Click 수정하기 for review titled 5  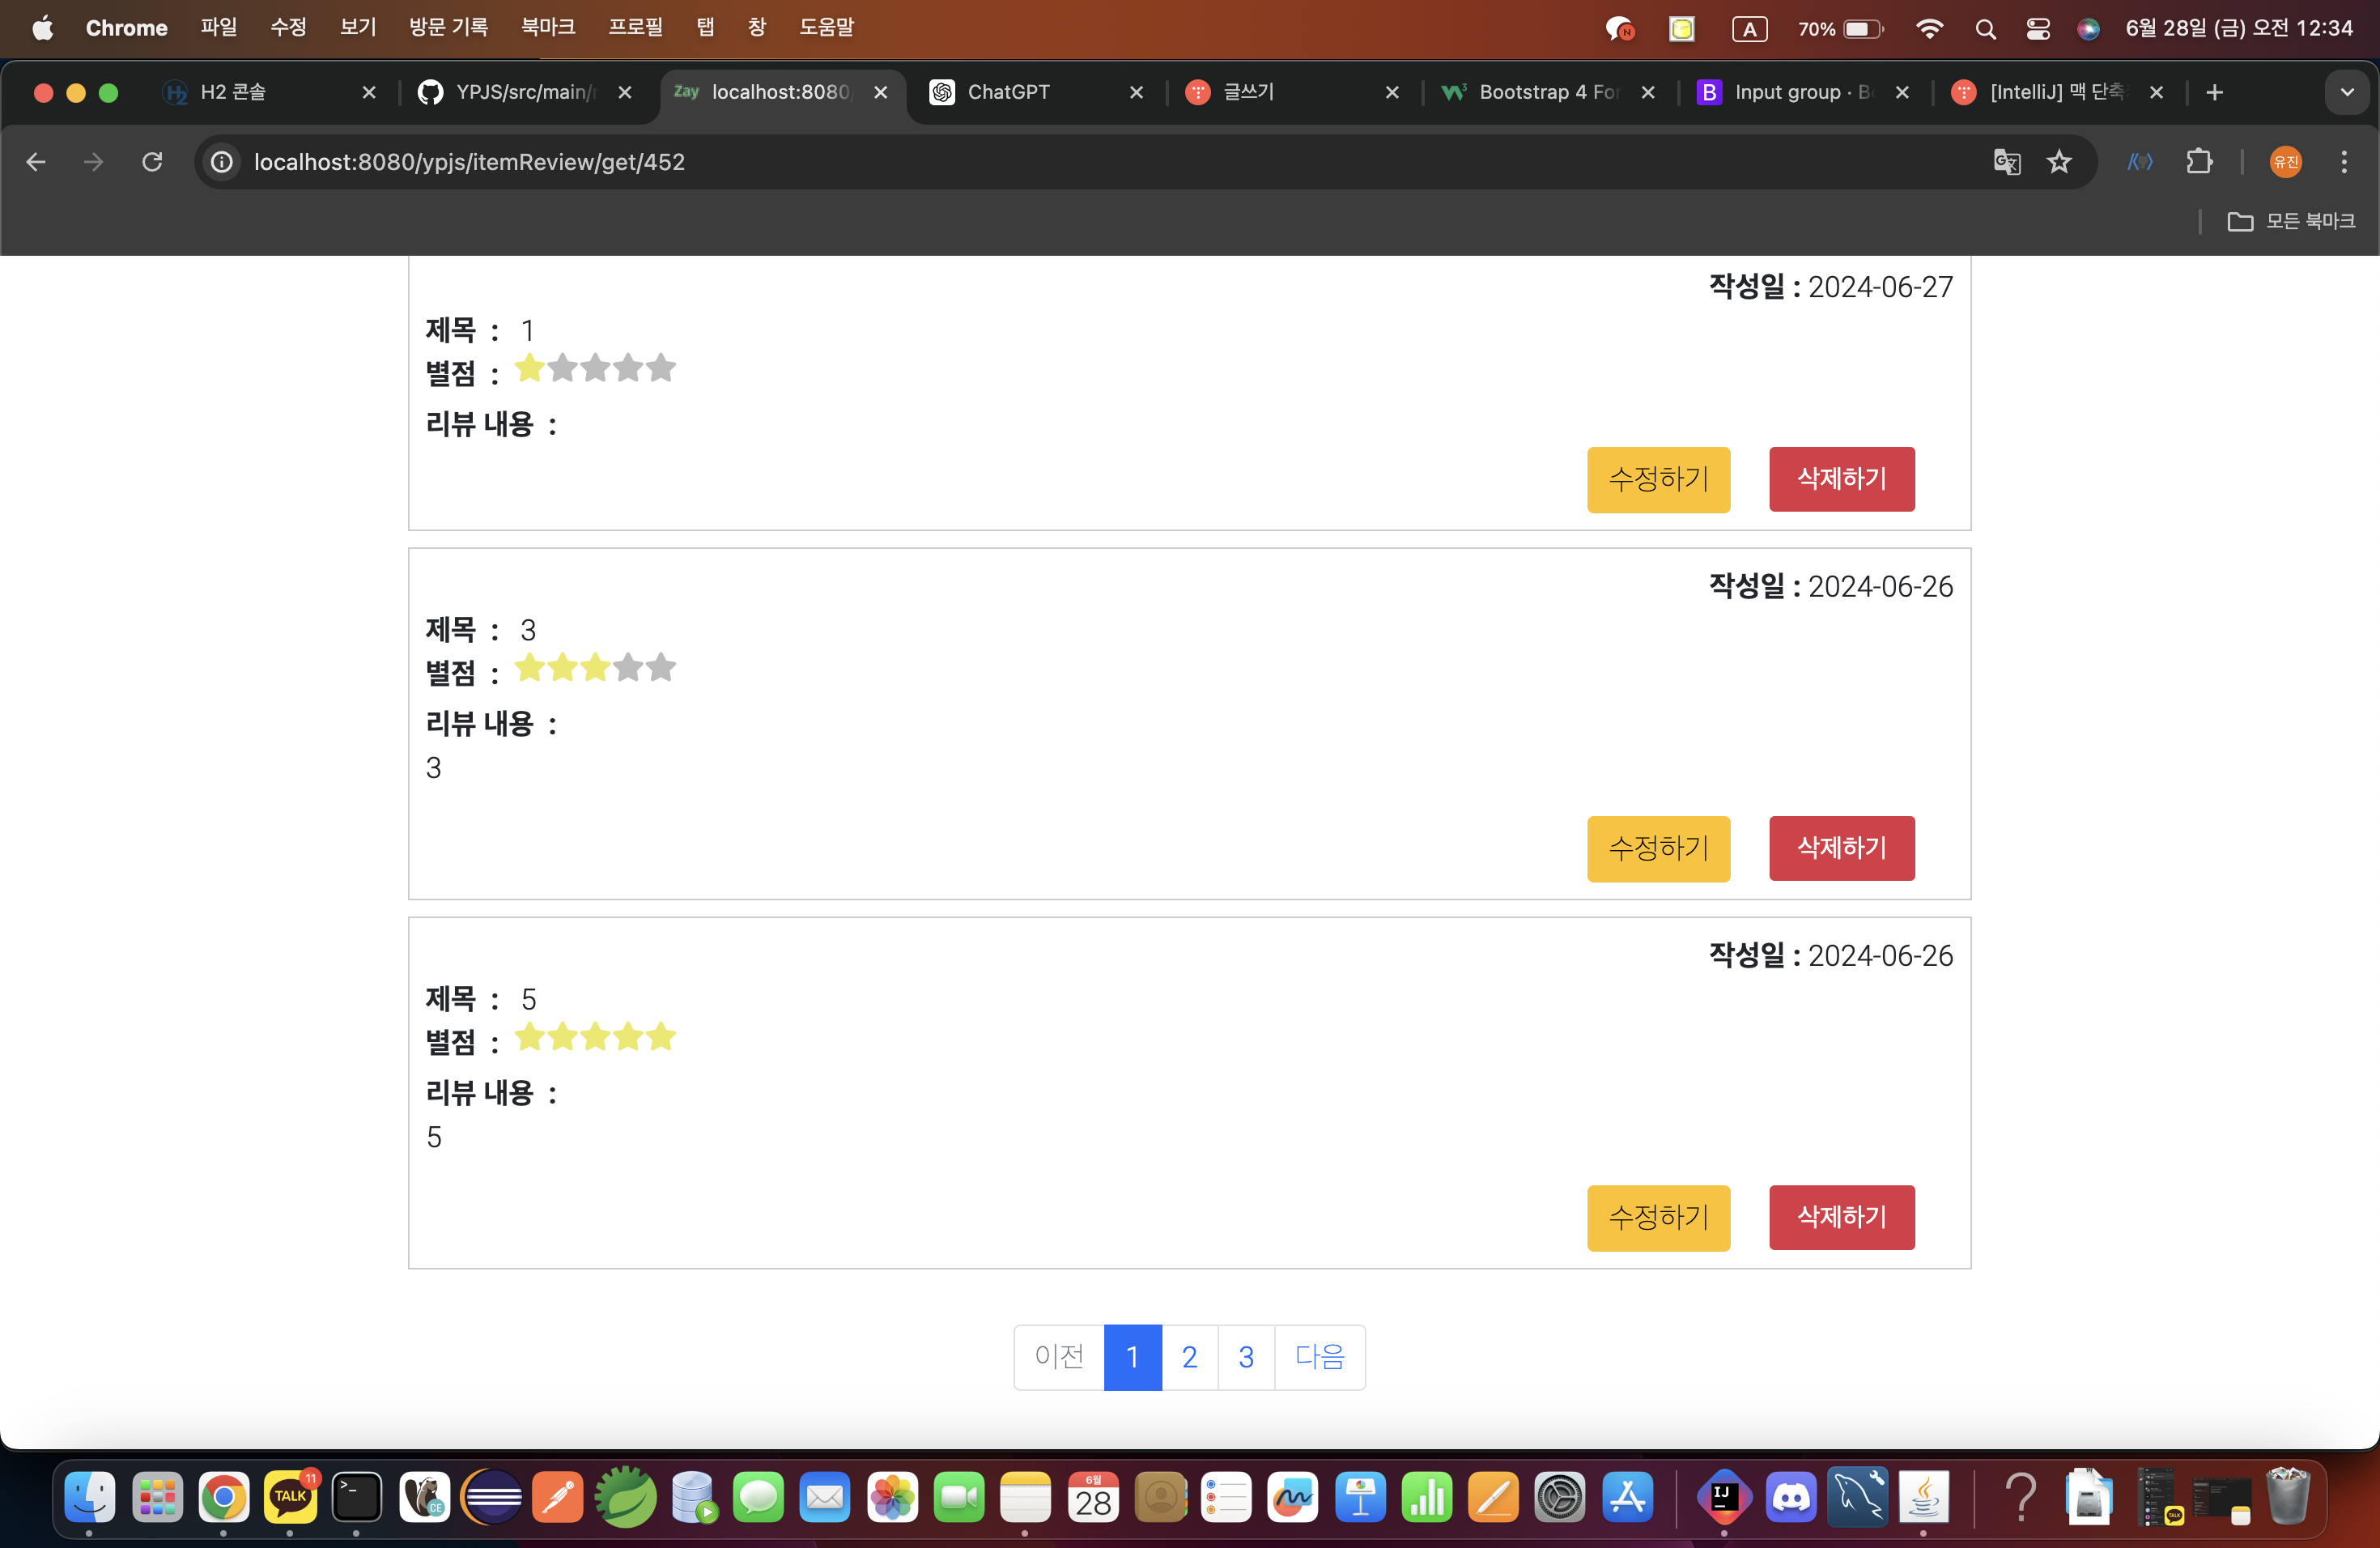coord(1658,1217)
